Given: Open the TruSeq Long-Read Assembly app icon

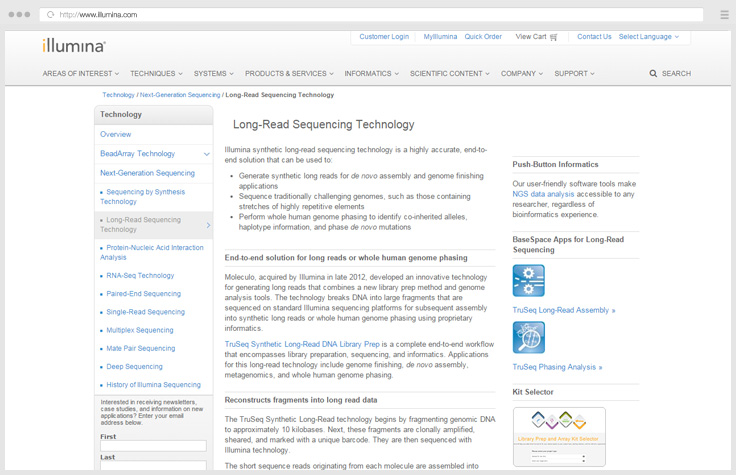Looking at the screenshot, I should [528, 280].
